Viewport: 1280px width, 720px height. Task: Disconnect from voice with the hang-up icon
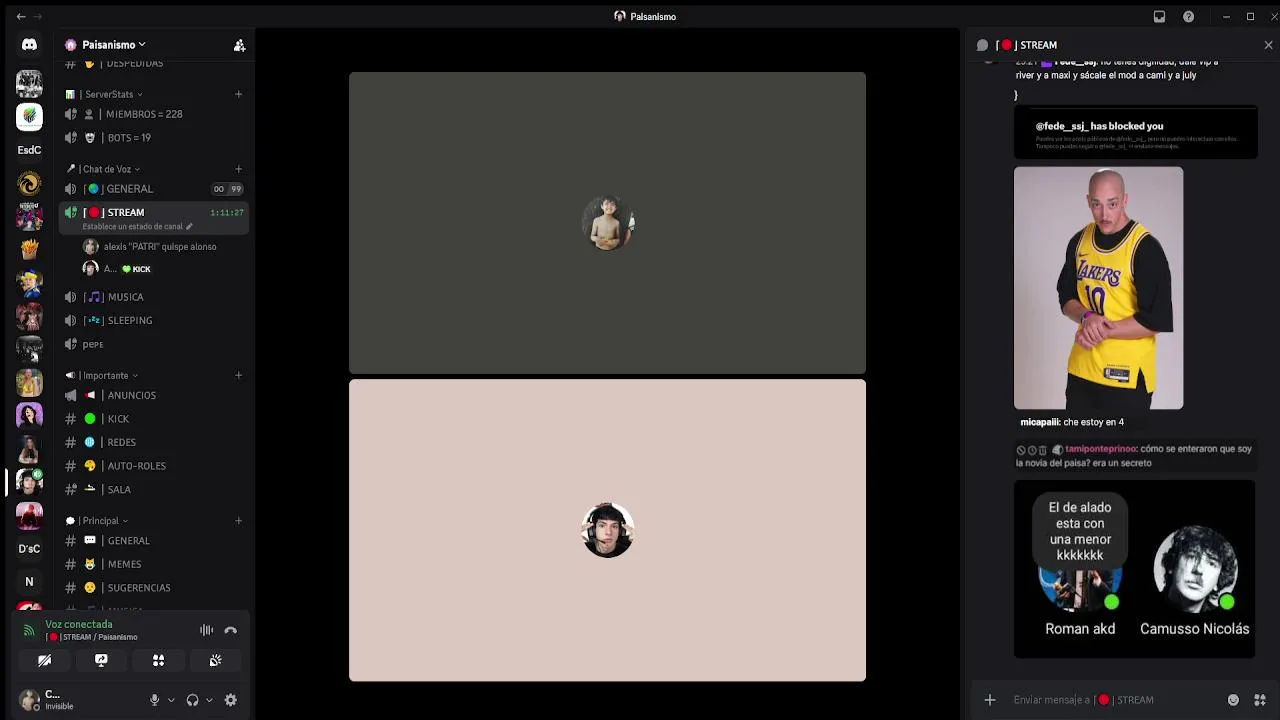click(230, 630)
